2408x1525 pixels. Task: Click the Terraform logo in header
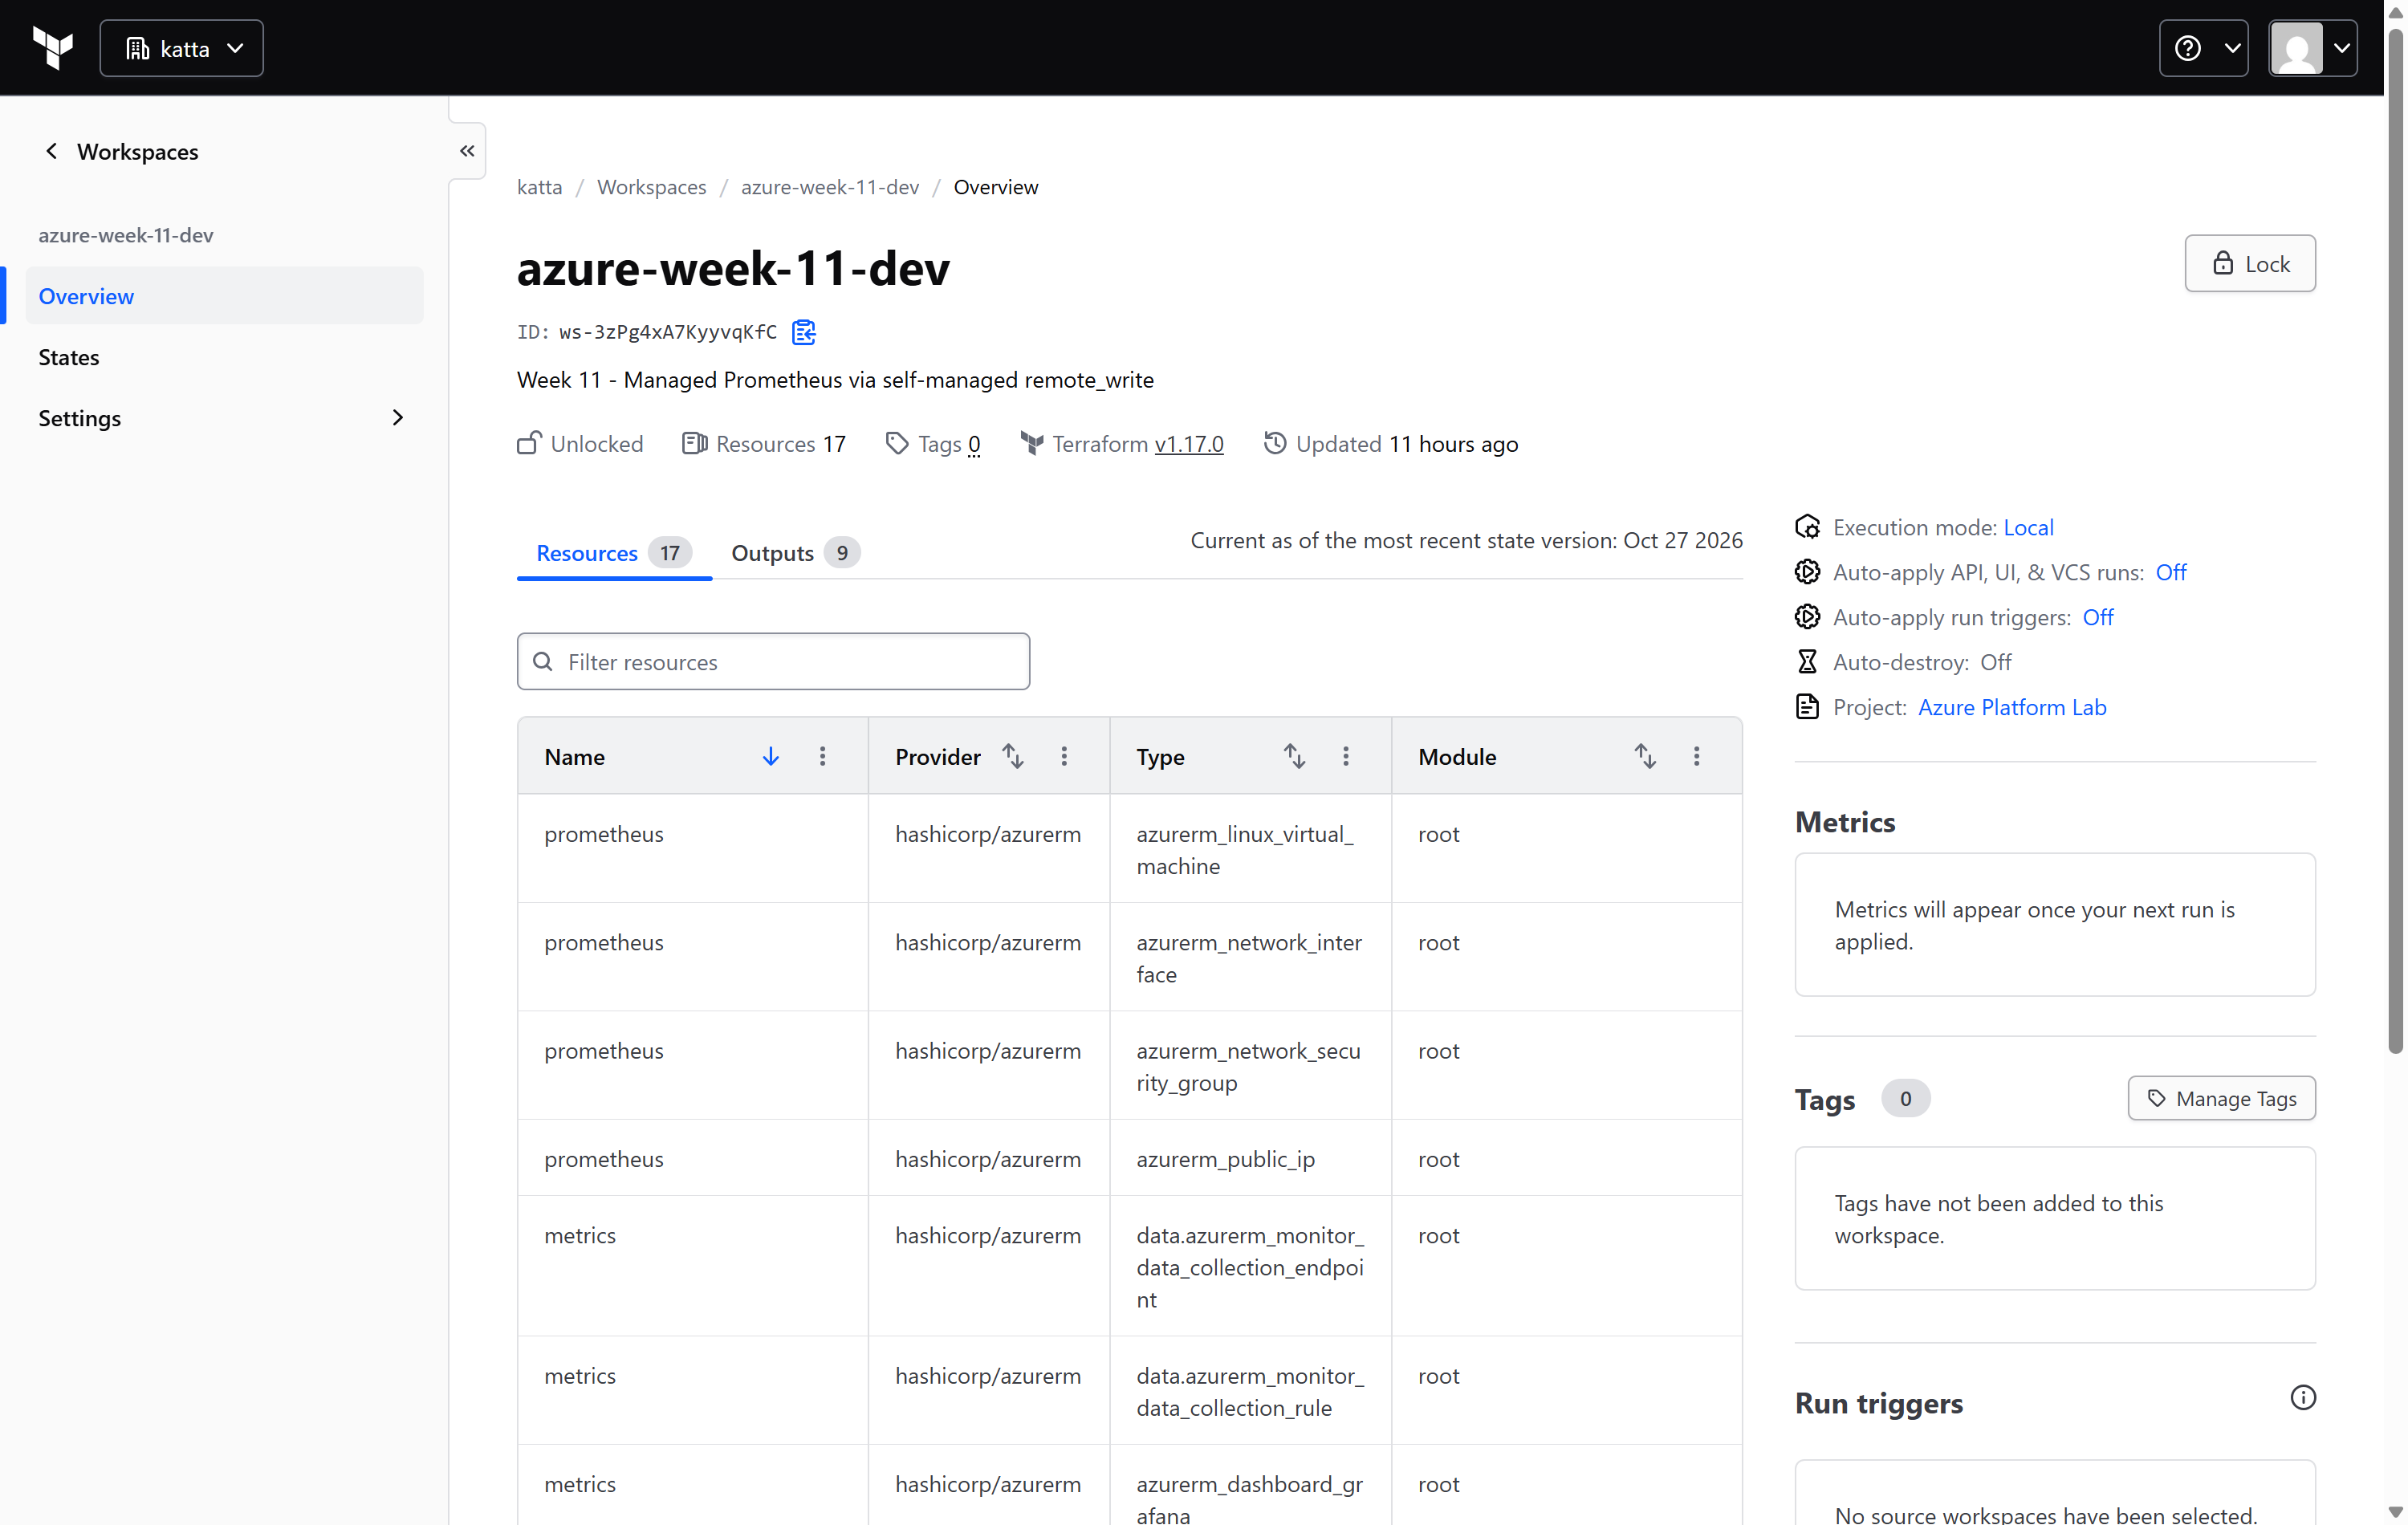point(53,48)
